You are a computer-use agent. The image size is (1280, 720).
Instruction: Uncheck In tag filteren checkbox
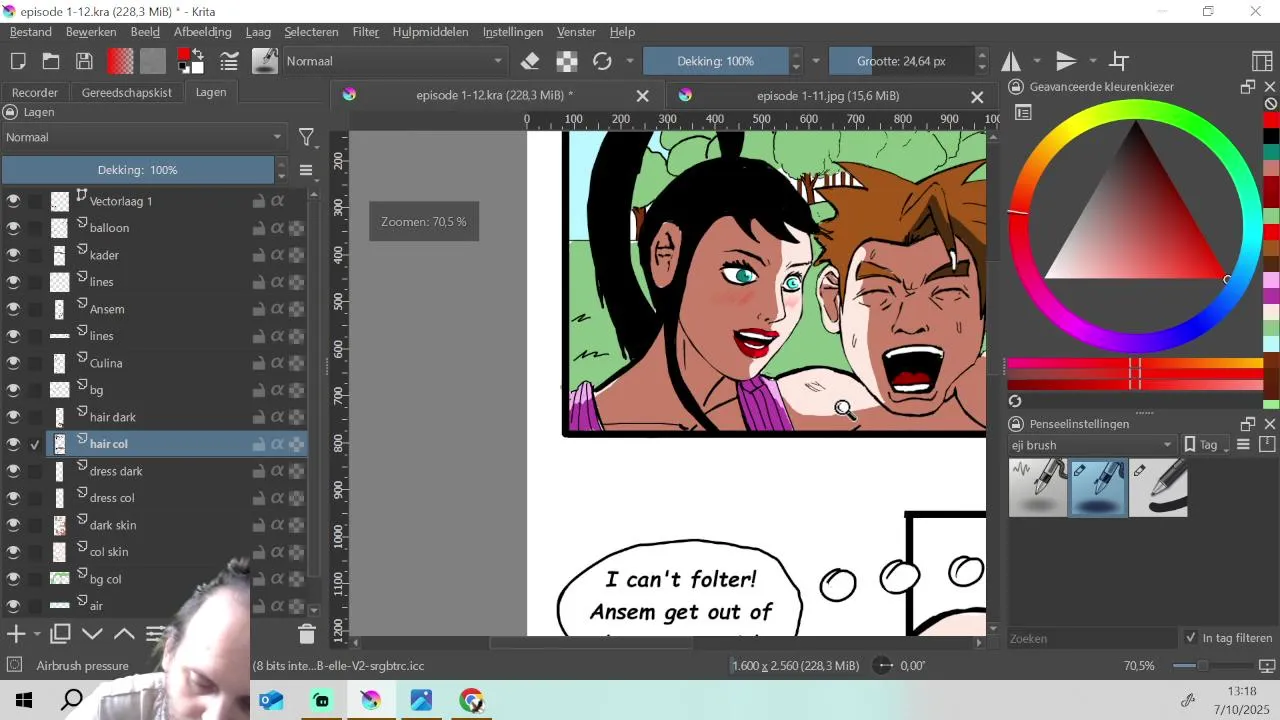[x=1190, y=638]
